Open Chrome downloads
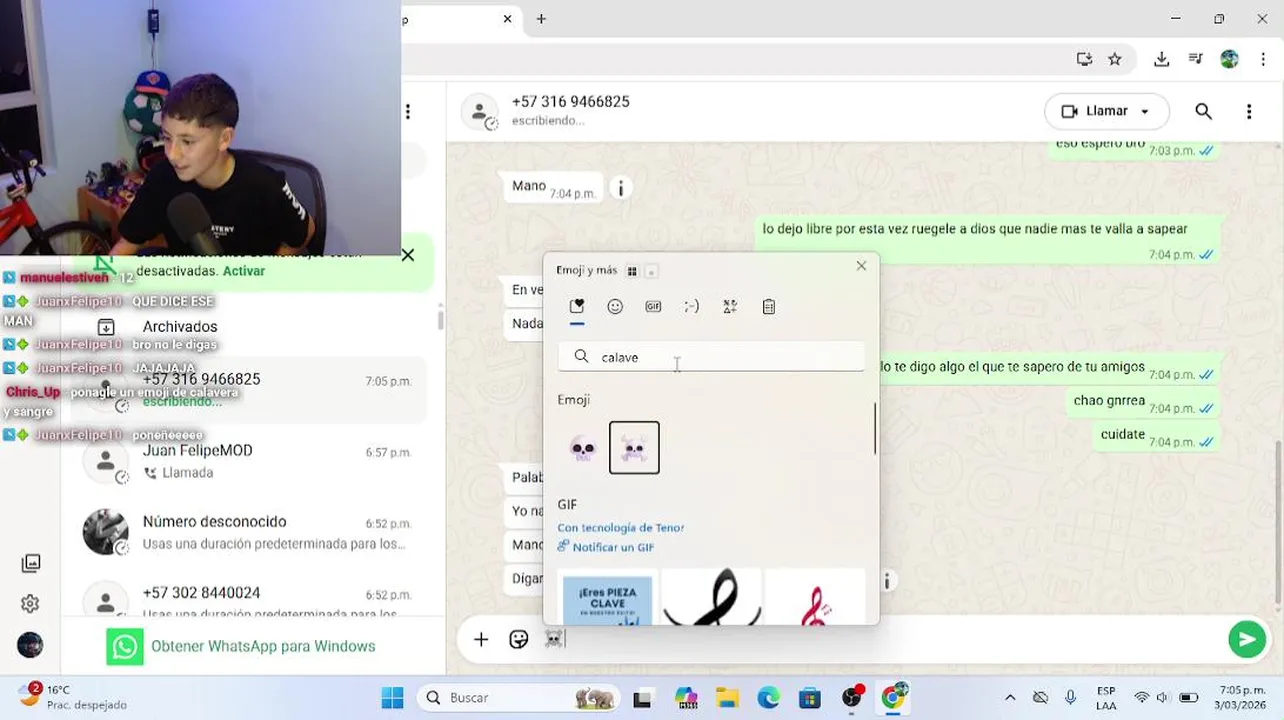The height and width of the screenshot is (720, 1284). (x=1161, y=59)
